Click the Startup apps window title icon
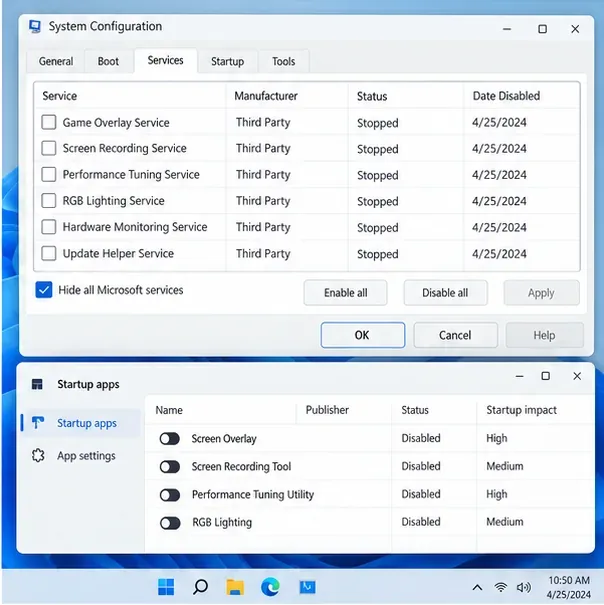Viewport: 604px width, 605px height. click(37, 384)
